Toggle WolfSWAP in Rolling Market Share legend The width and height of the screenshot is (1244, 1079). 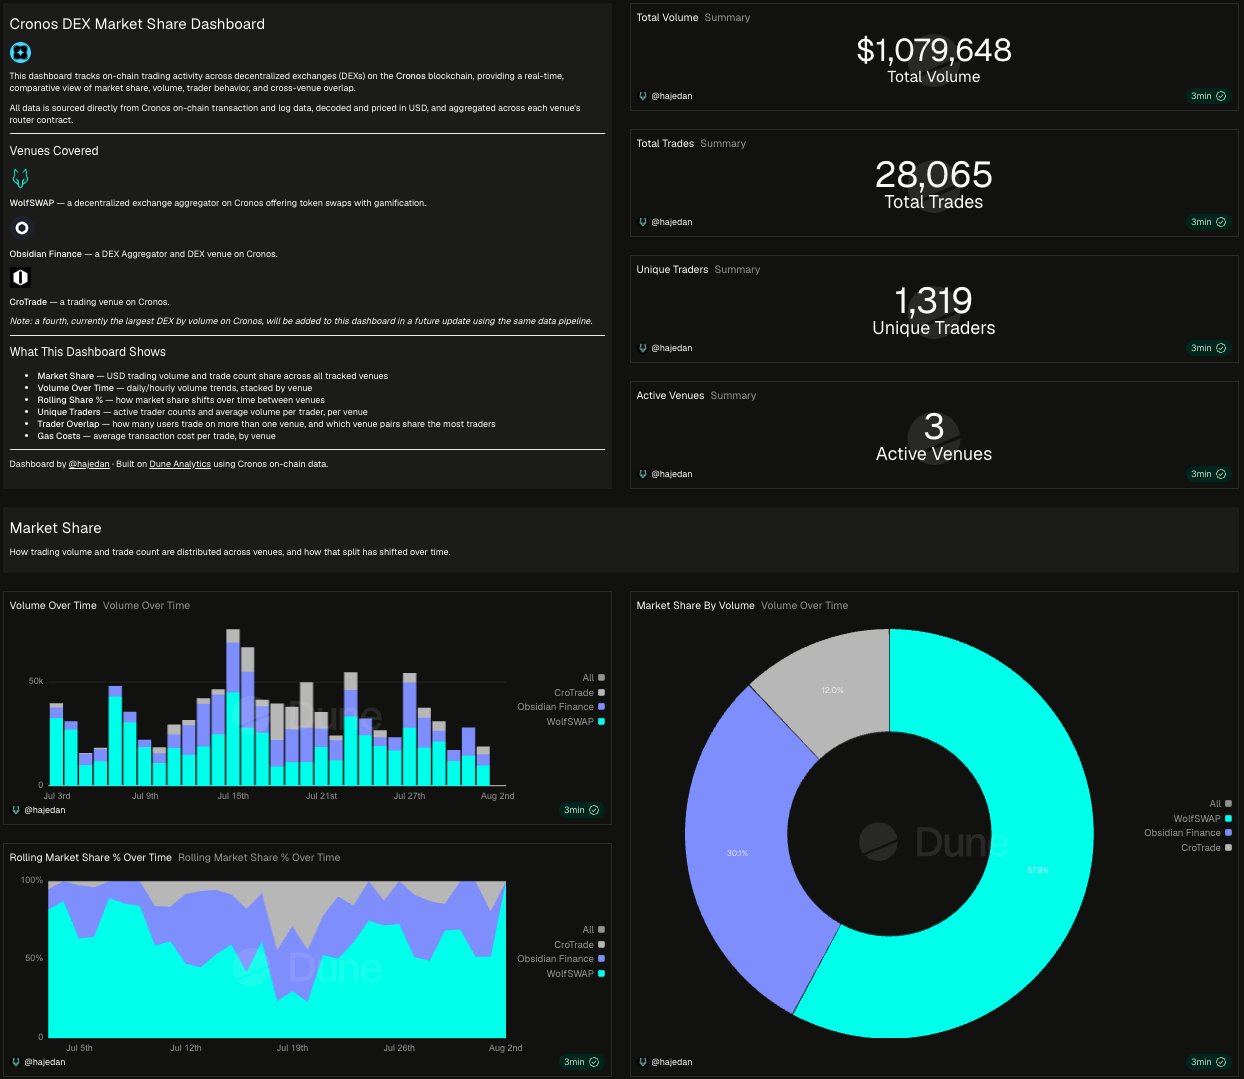tap(575, 974)
